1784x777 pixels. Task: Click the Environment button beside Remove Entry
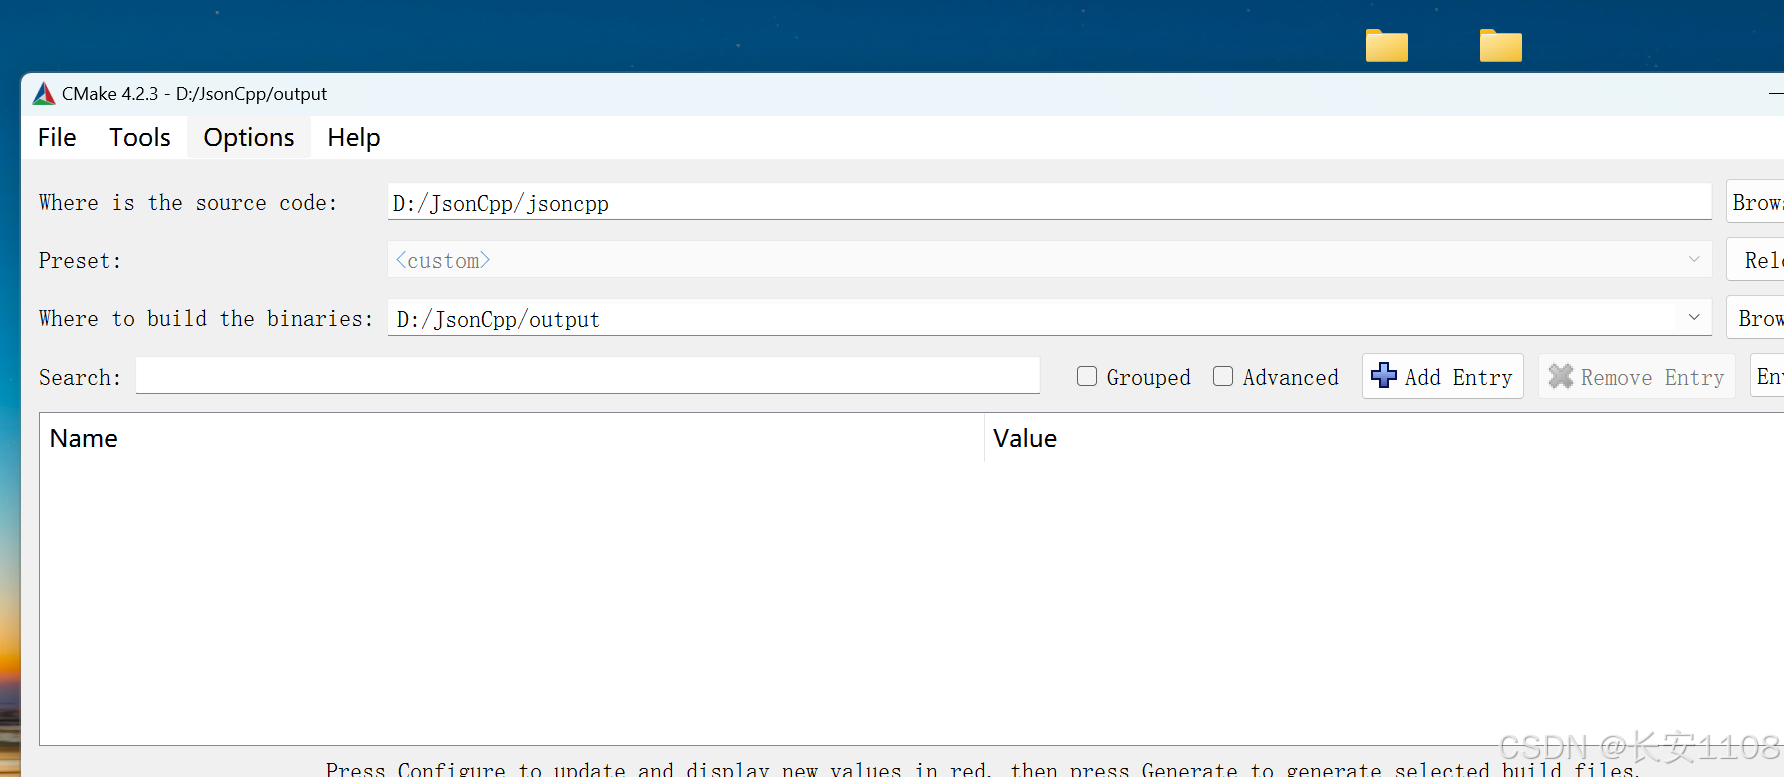pyautogui.click(x=1767, y=376)
